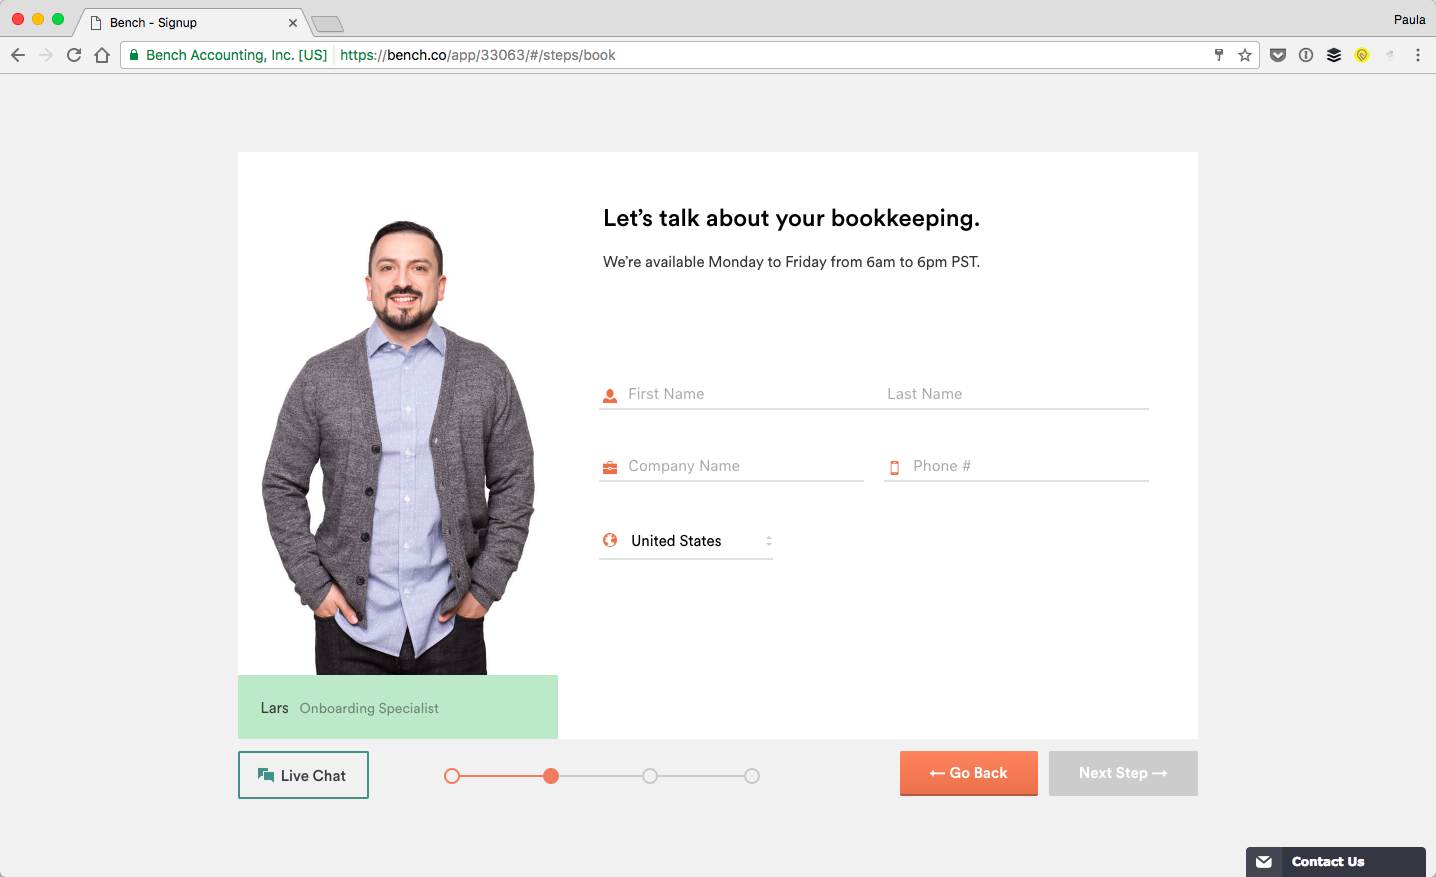Select the first step circle in the progress bar
Screen dimensions: 1436x877
click(x=451, y=775)
